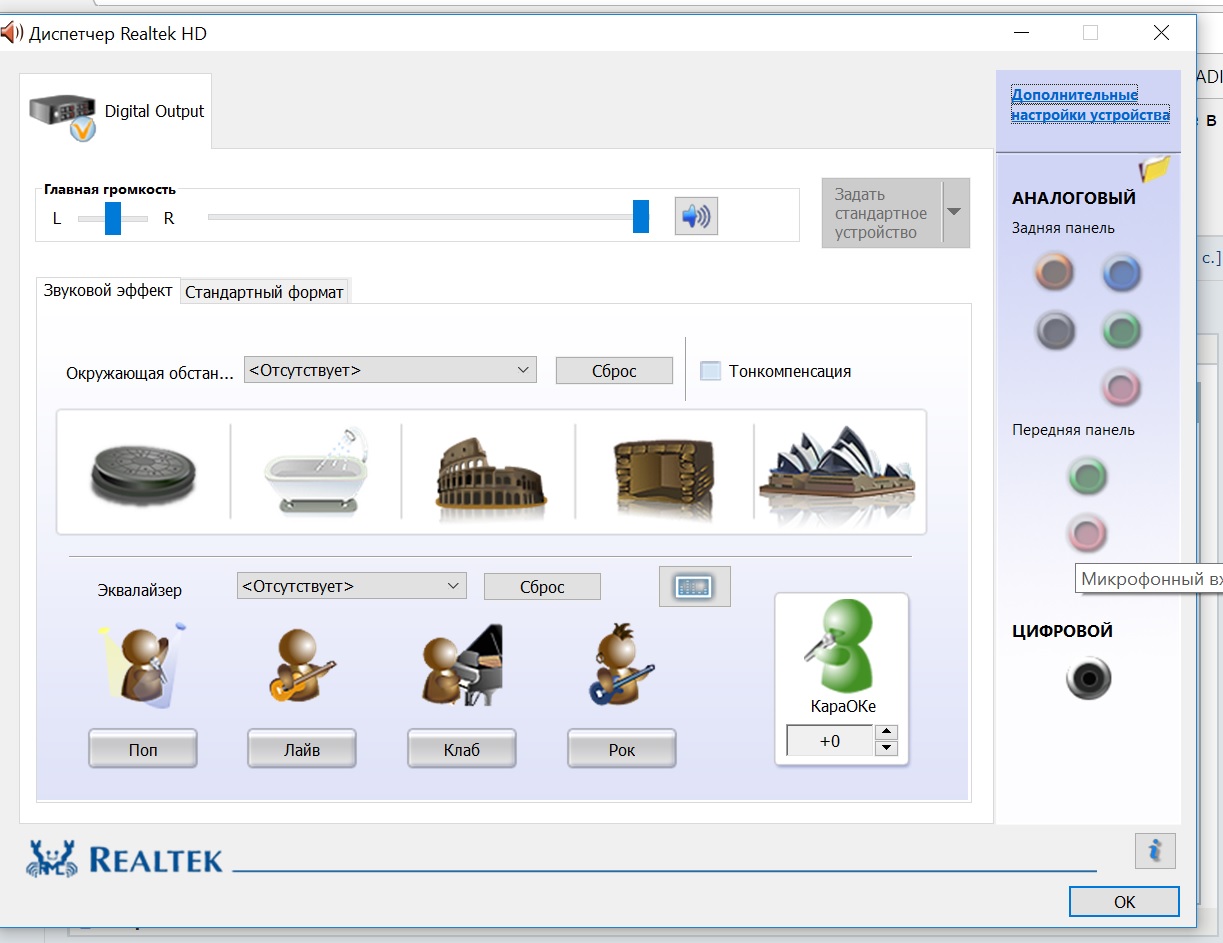Image resolution: width=1223 pixels, height=943 pixels.
Task: Click the Поп equalizer button
Action: coord(143,749)
